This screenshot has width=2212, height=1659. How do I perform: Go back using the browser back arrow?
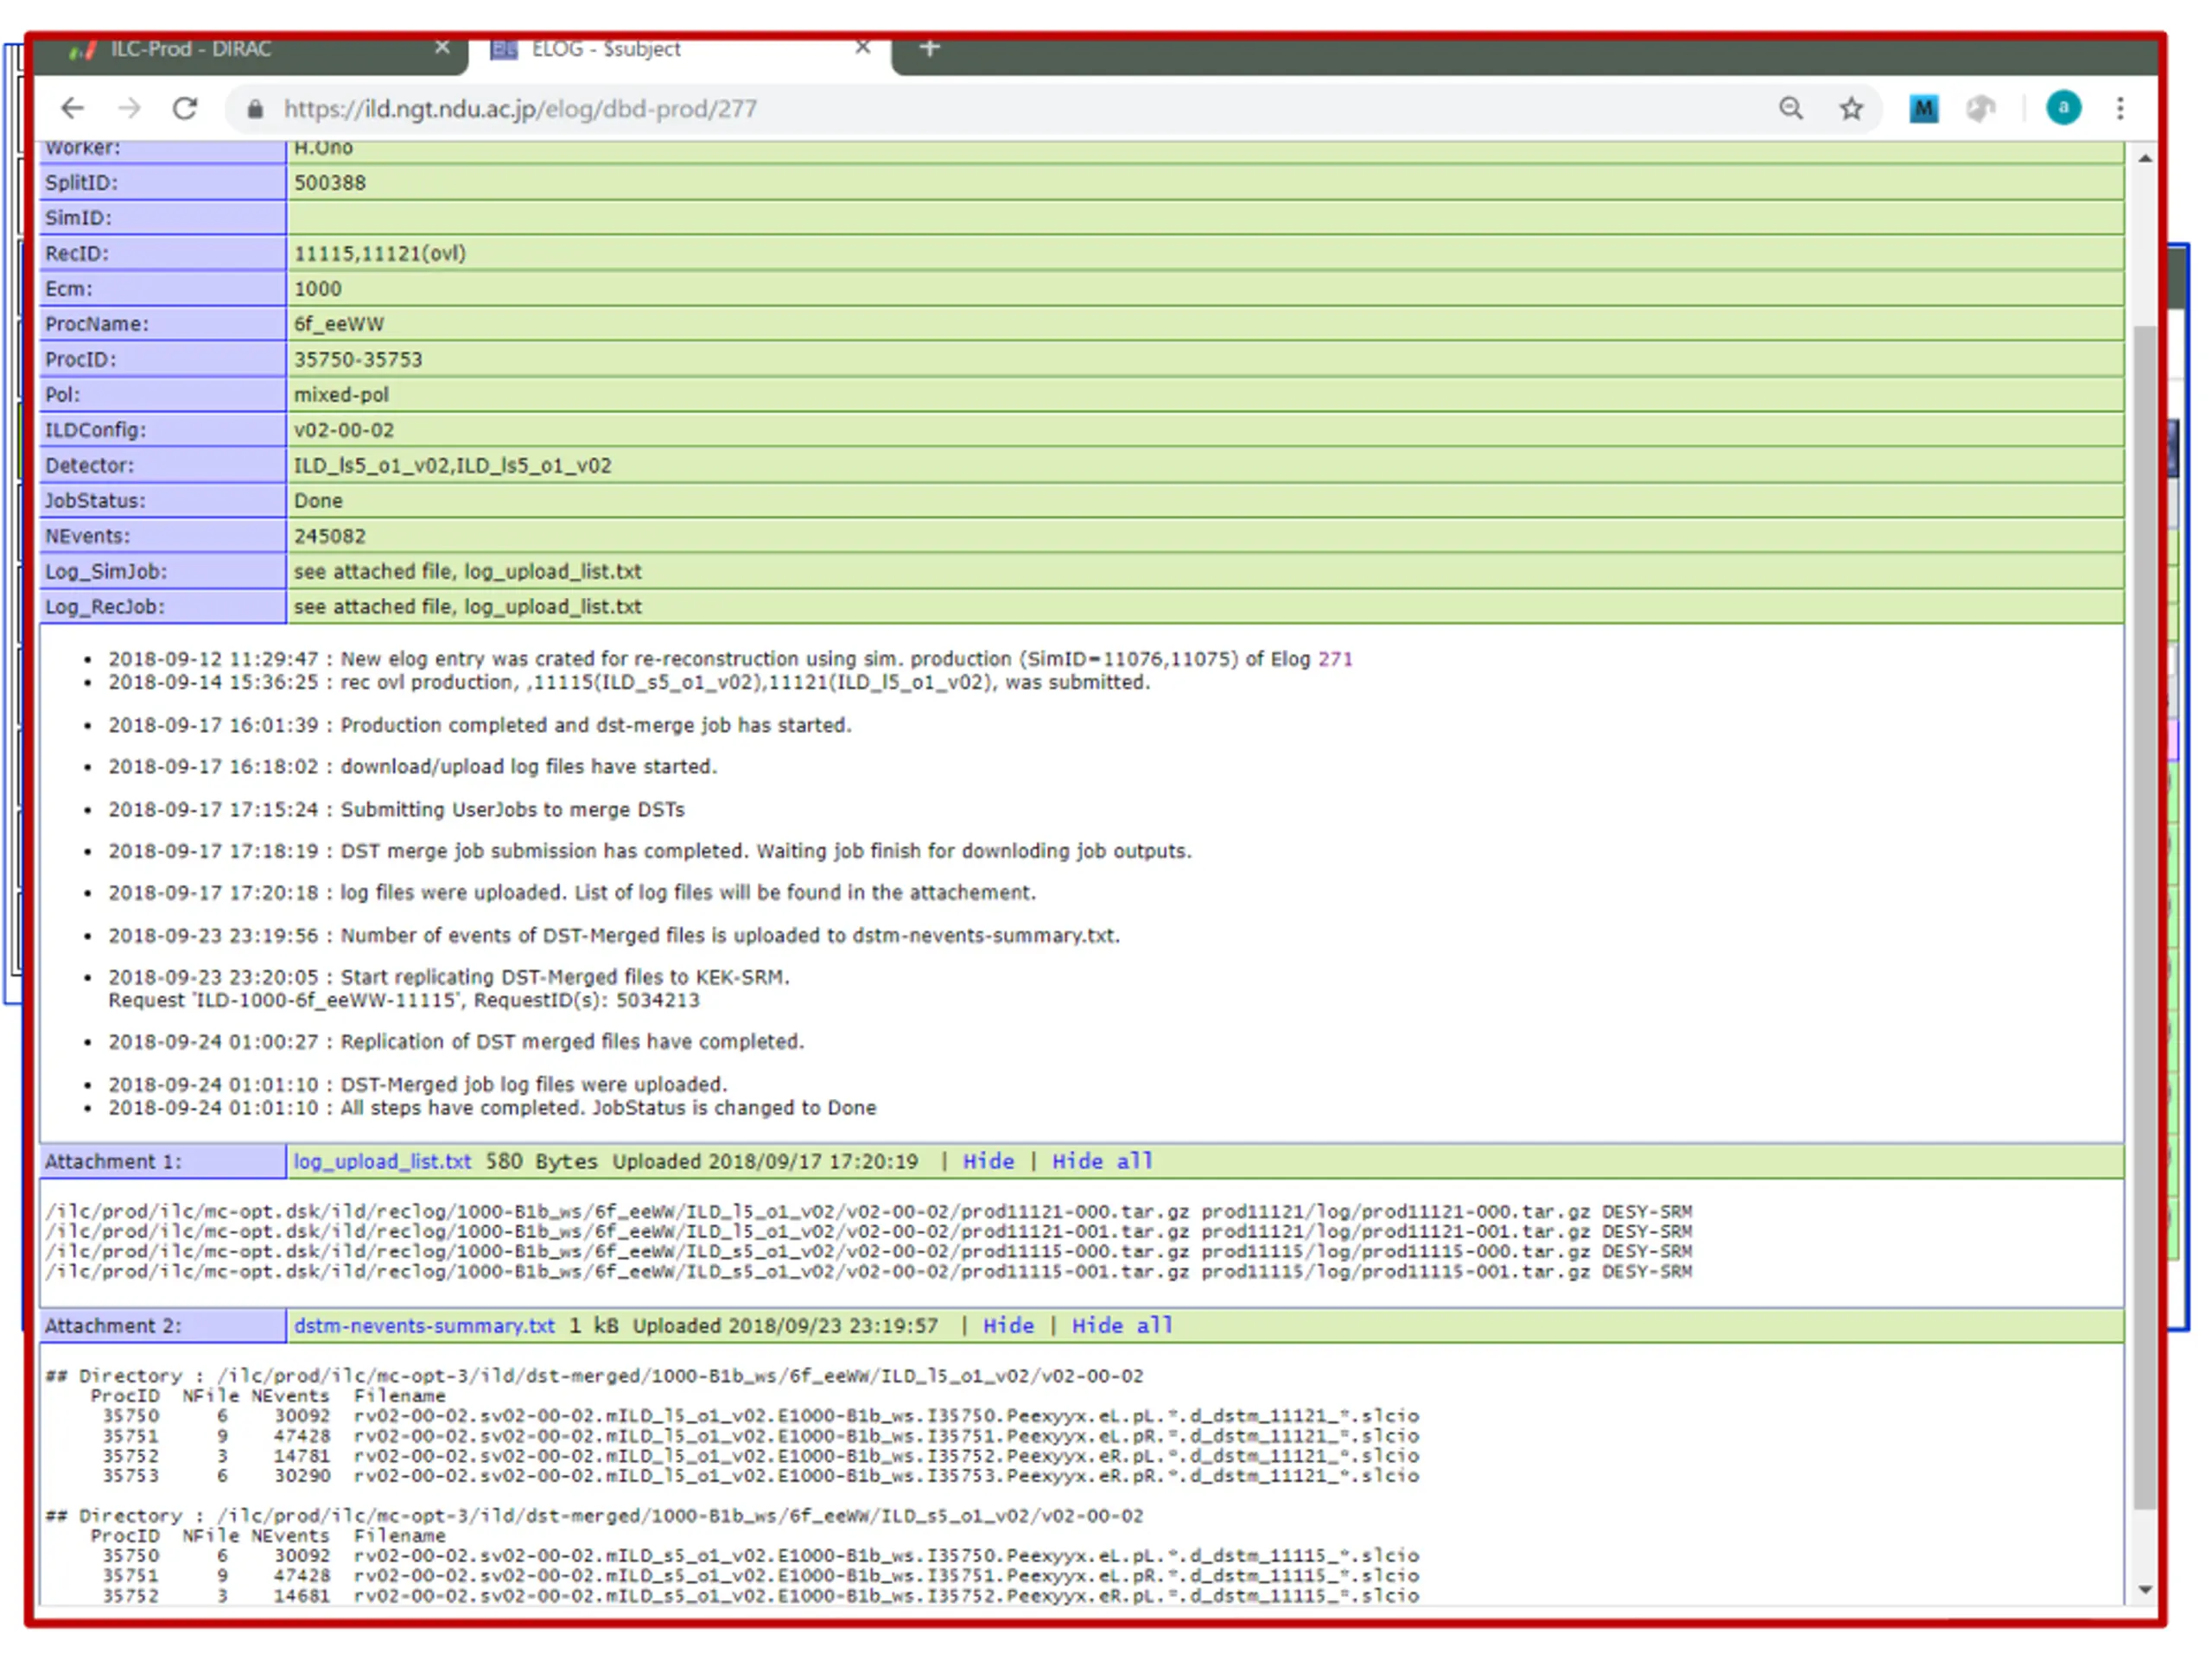(x=72, y=109)
